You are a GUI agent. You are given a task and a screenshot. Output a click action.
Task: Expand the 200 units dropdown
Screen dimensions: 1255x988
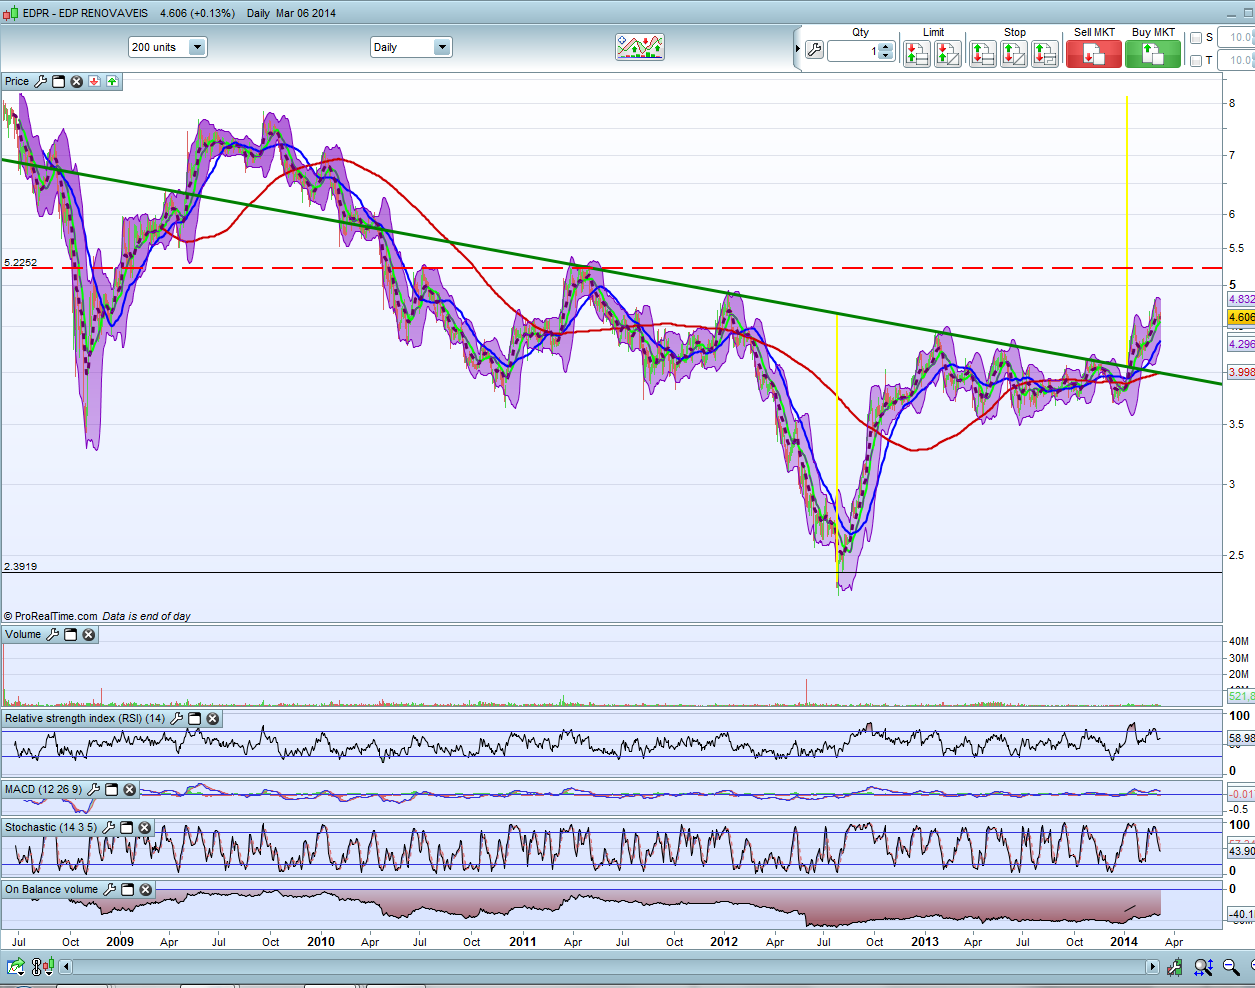(197, 47)
